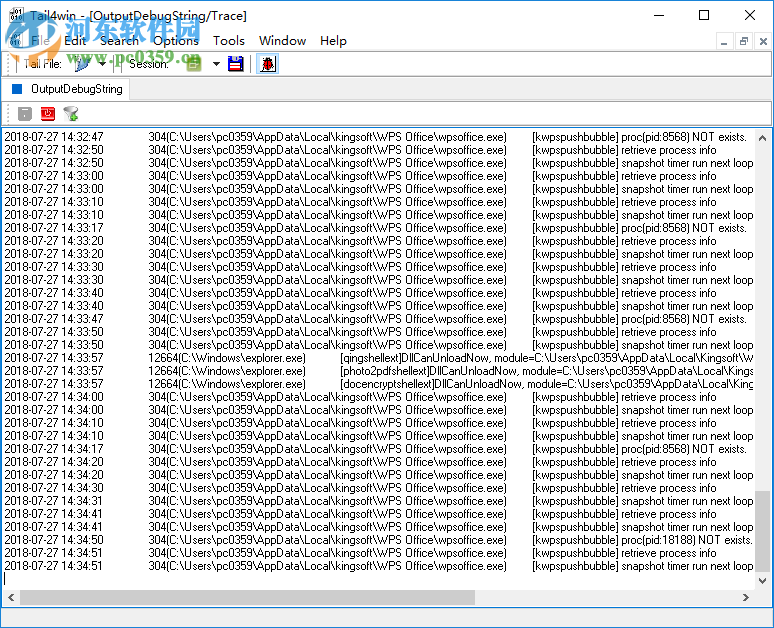Image resolution: width=774 pixels, height=628 pixels.
Task: Open the Edit menu
Action: pos(75,40)
